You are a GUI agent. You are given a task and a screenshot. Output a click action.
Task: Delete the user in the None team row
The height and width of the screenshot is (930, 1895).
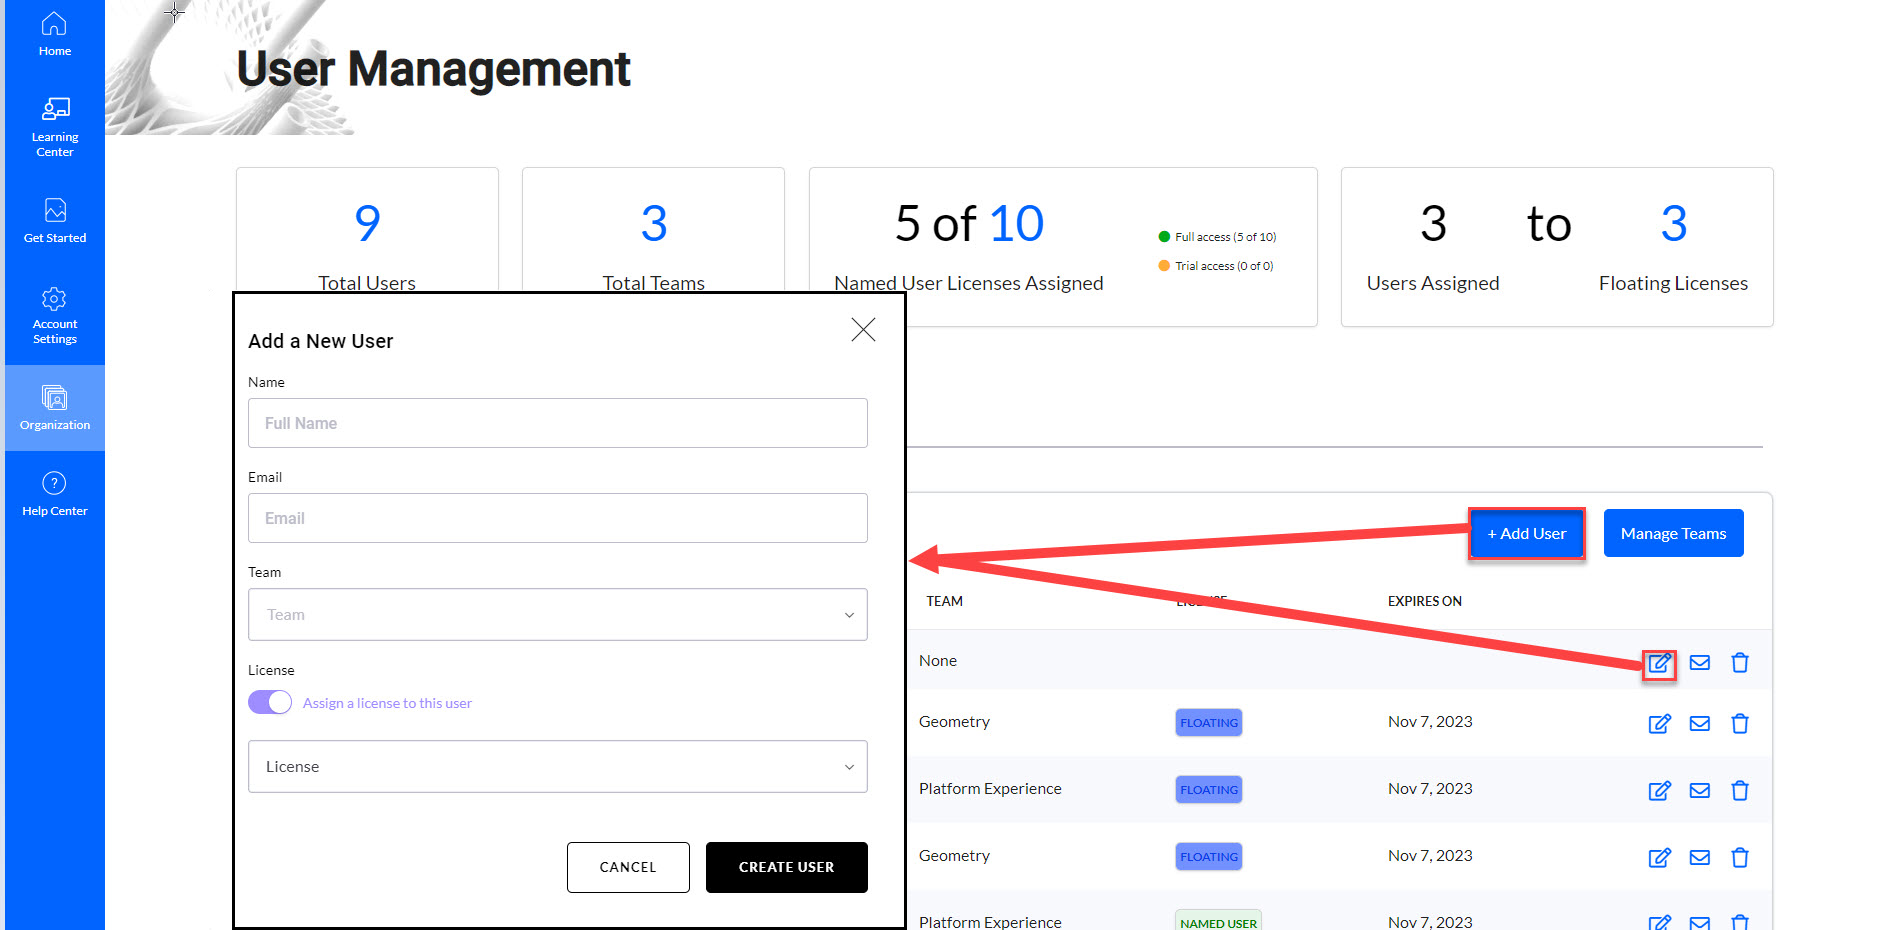(x=1740, y=662)
